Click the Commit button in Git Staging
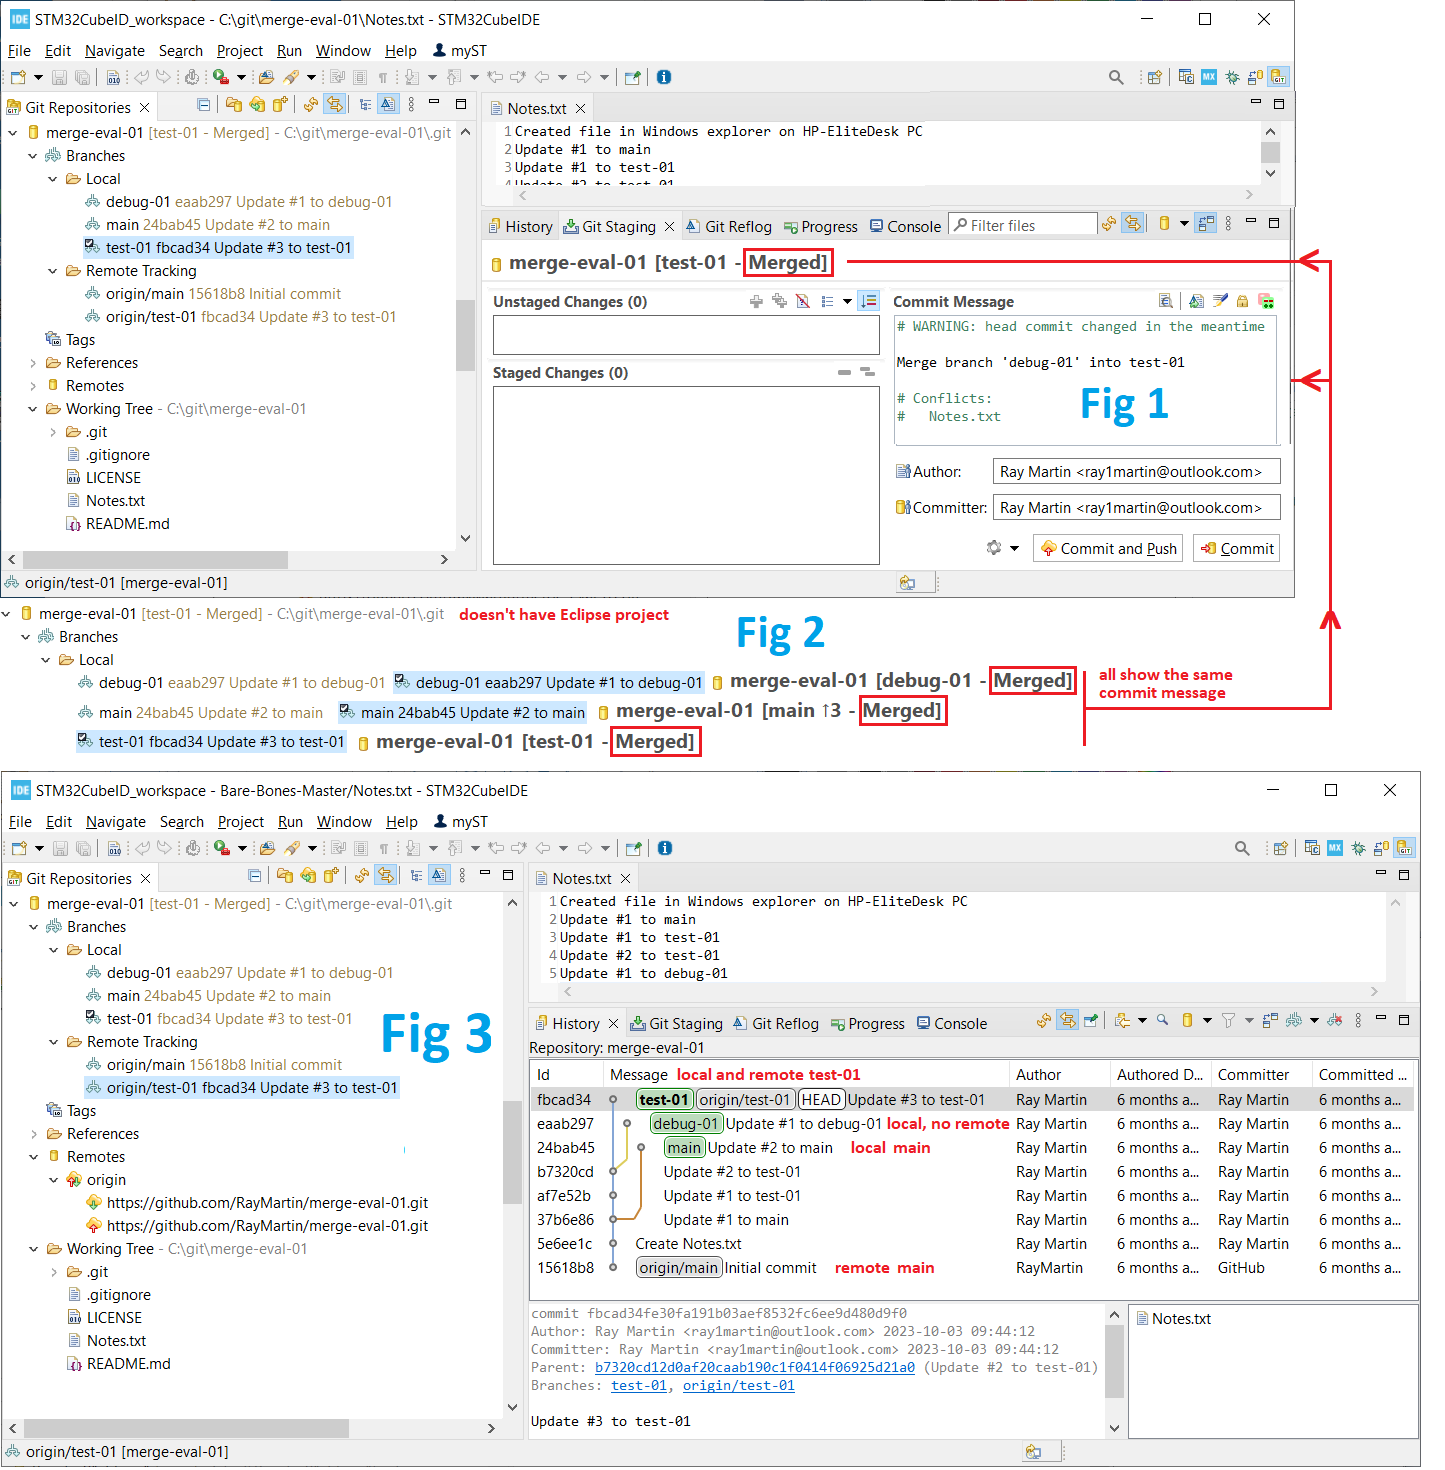 click(1237, 548)
